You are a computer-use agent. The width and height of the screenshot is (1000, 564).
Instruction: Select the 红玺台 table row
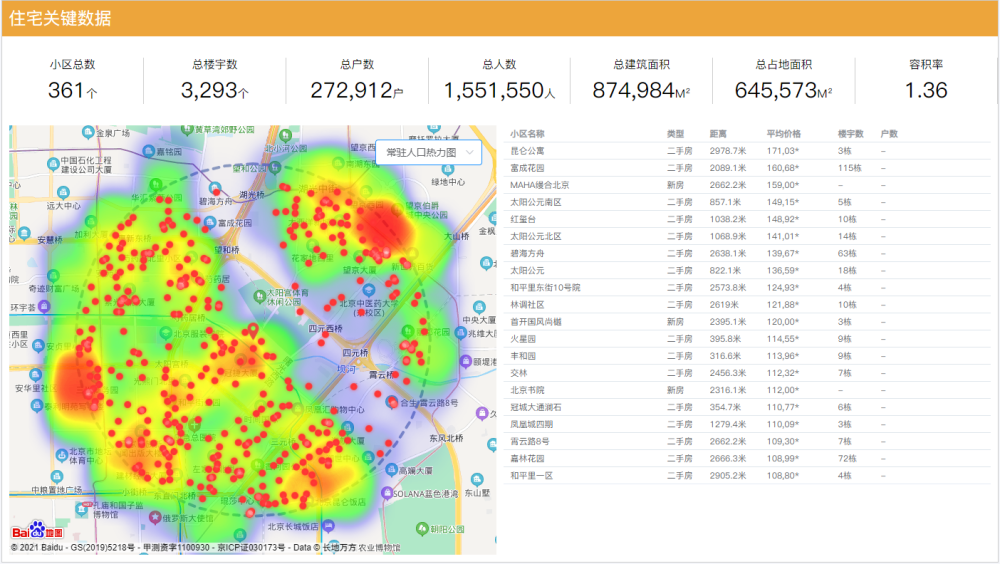747,219
